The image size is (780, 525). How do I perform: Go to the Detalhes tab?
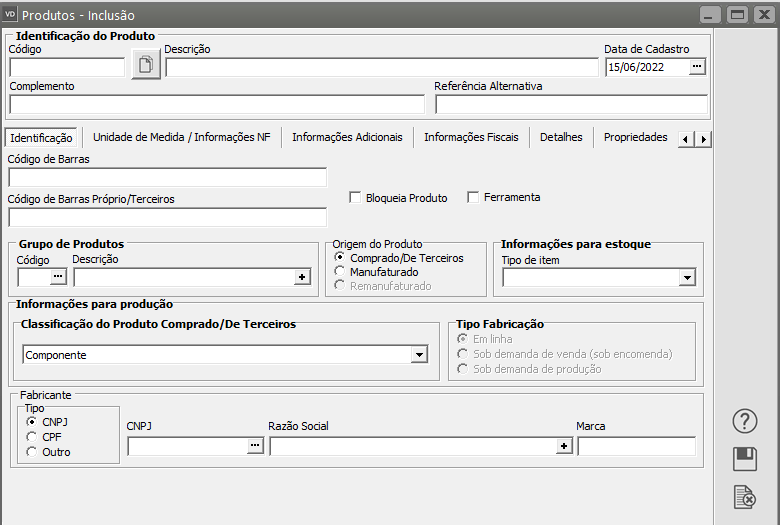(x=561, y=138)
